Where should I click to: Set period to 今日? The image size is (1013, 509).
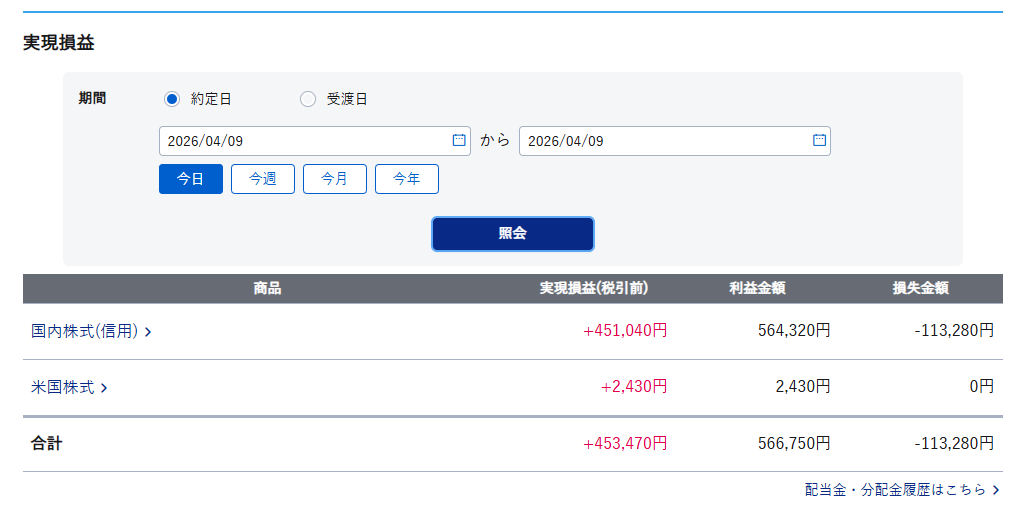coord(191,179)
